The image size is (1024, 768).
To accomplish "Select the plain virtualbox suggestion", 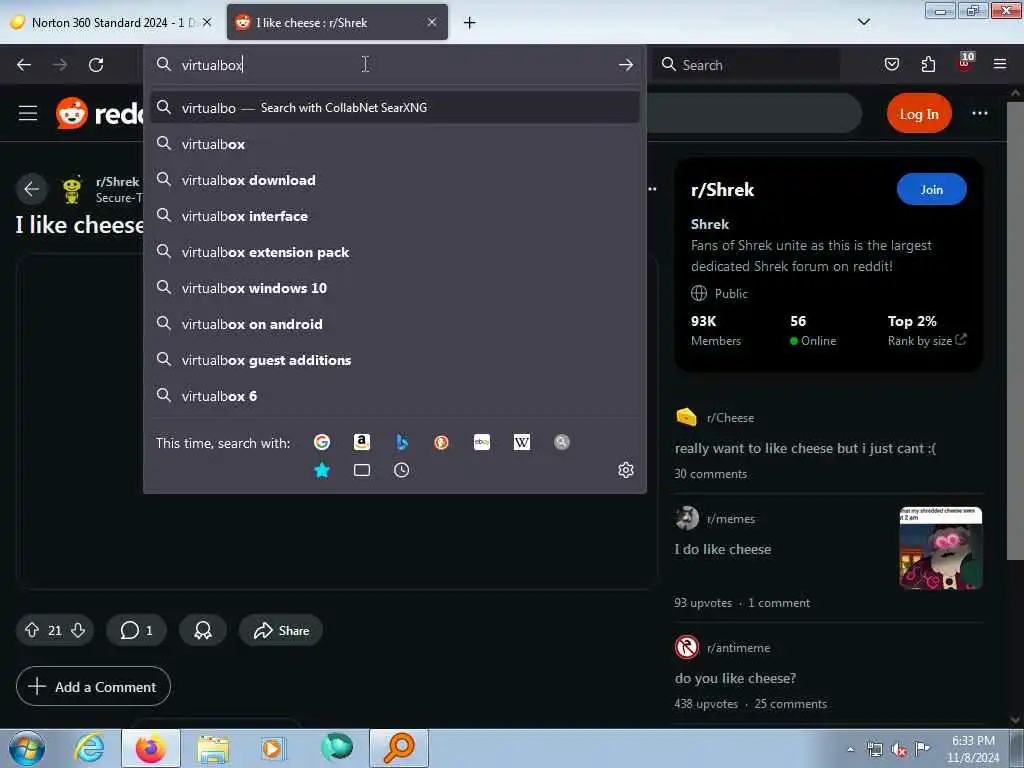I will point(395,144).
